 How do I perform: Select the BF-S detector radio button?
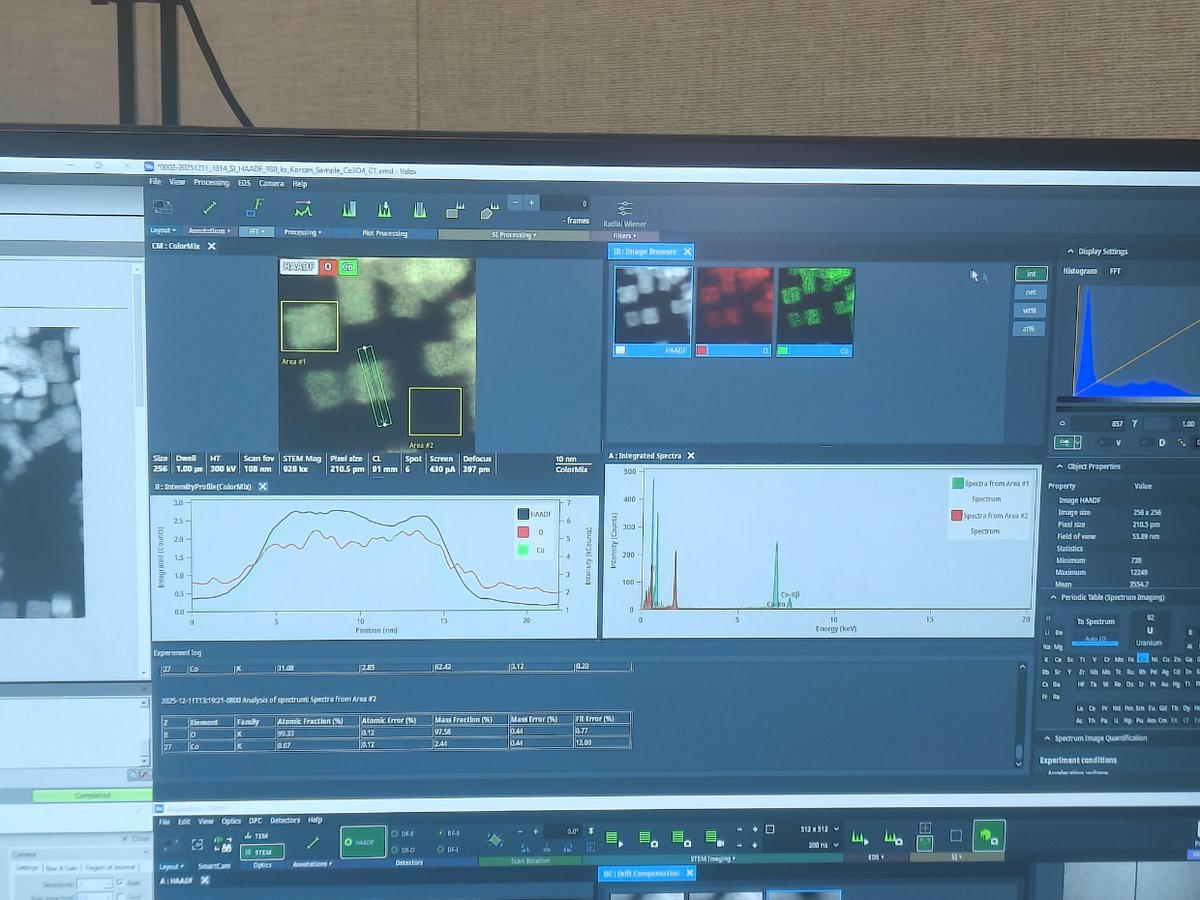point(440,832)
